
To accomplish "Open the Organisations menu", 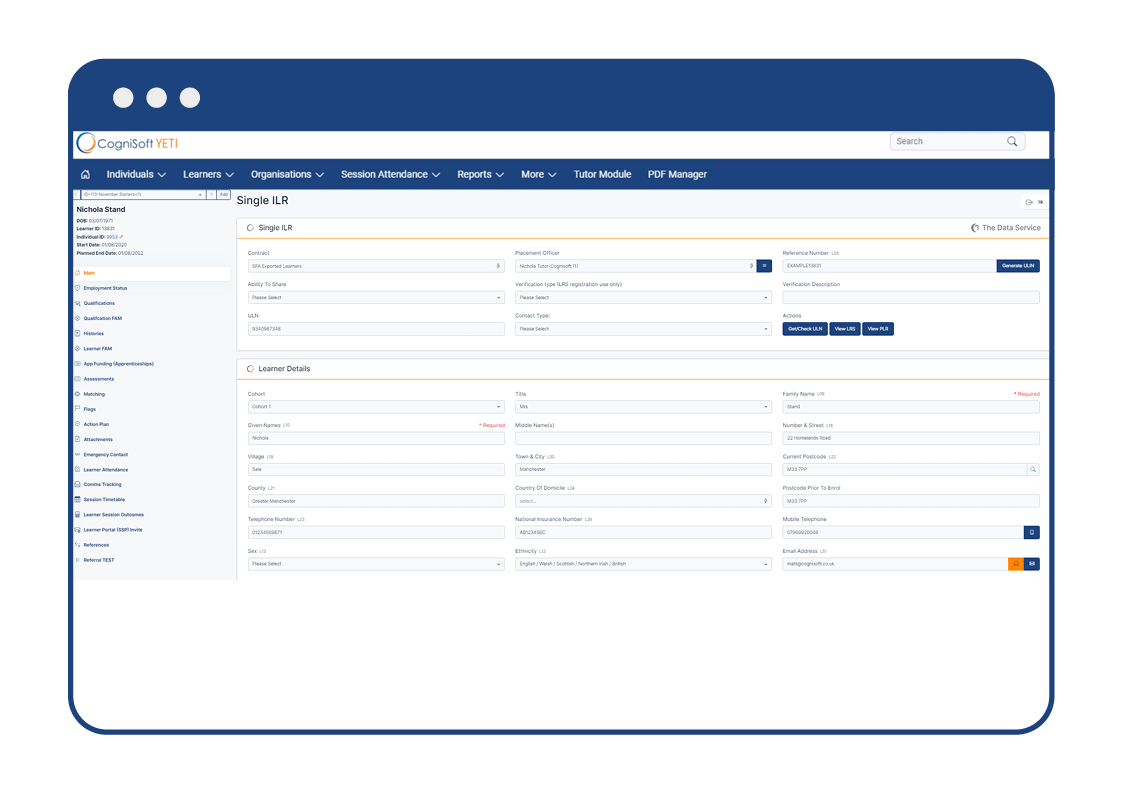I will (x=287, y=175).
